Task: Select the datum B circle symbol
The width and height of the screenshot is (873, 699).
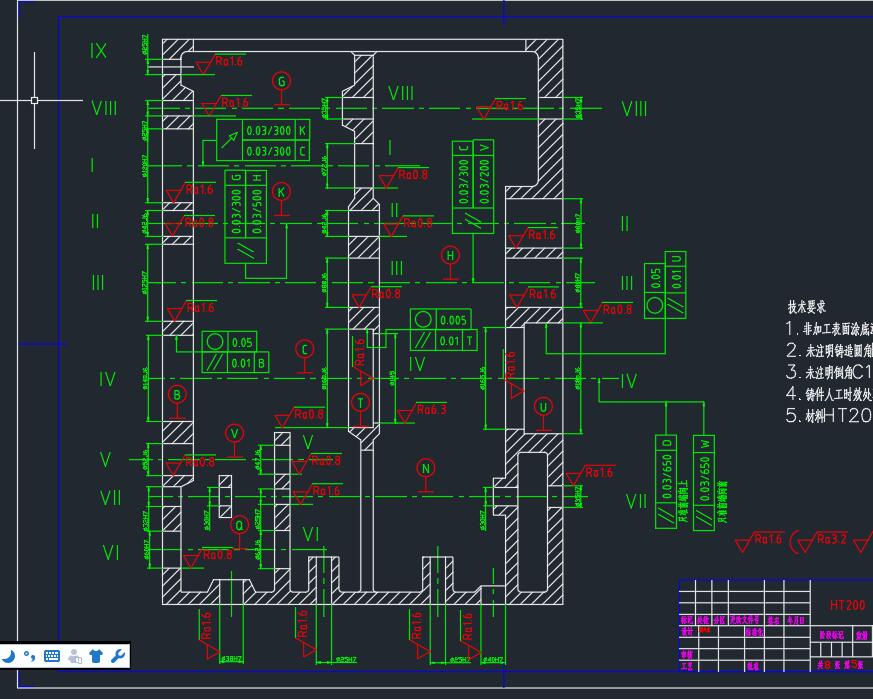Action: tap(177, 395)
